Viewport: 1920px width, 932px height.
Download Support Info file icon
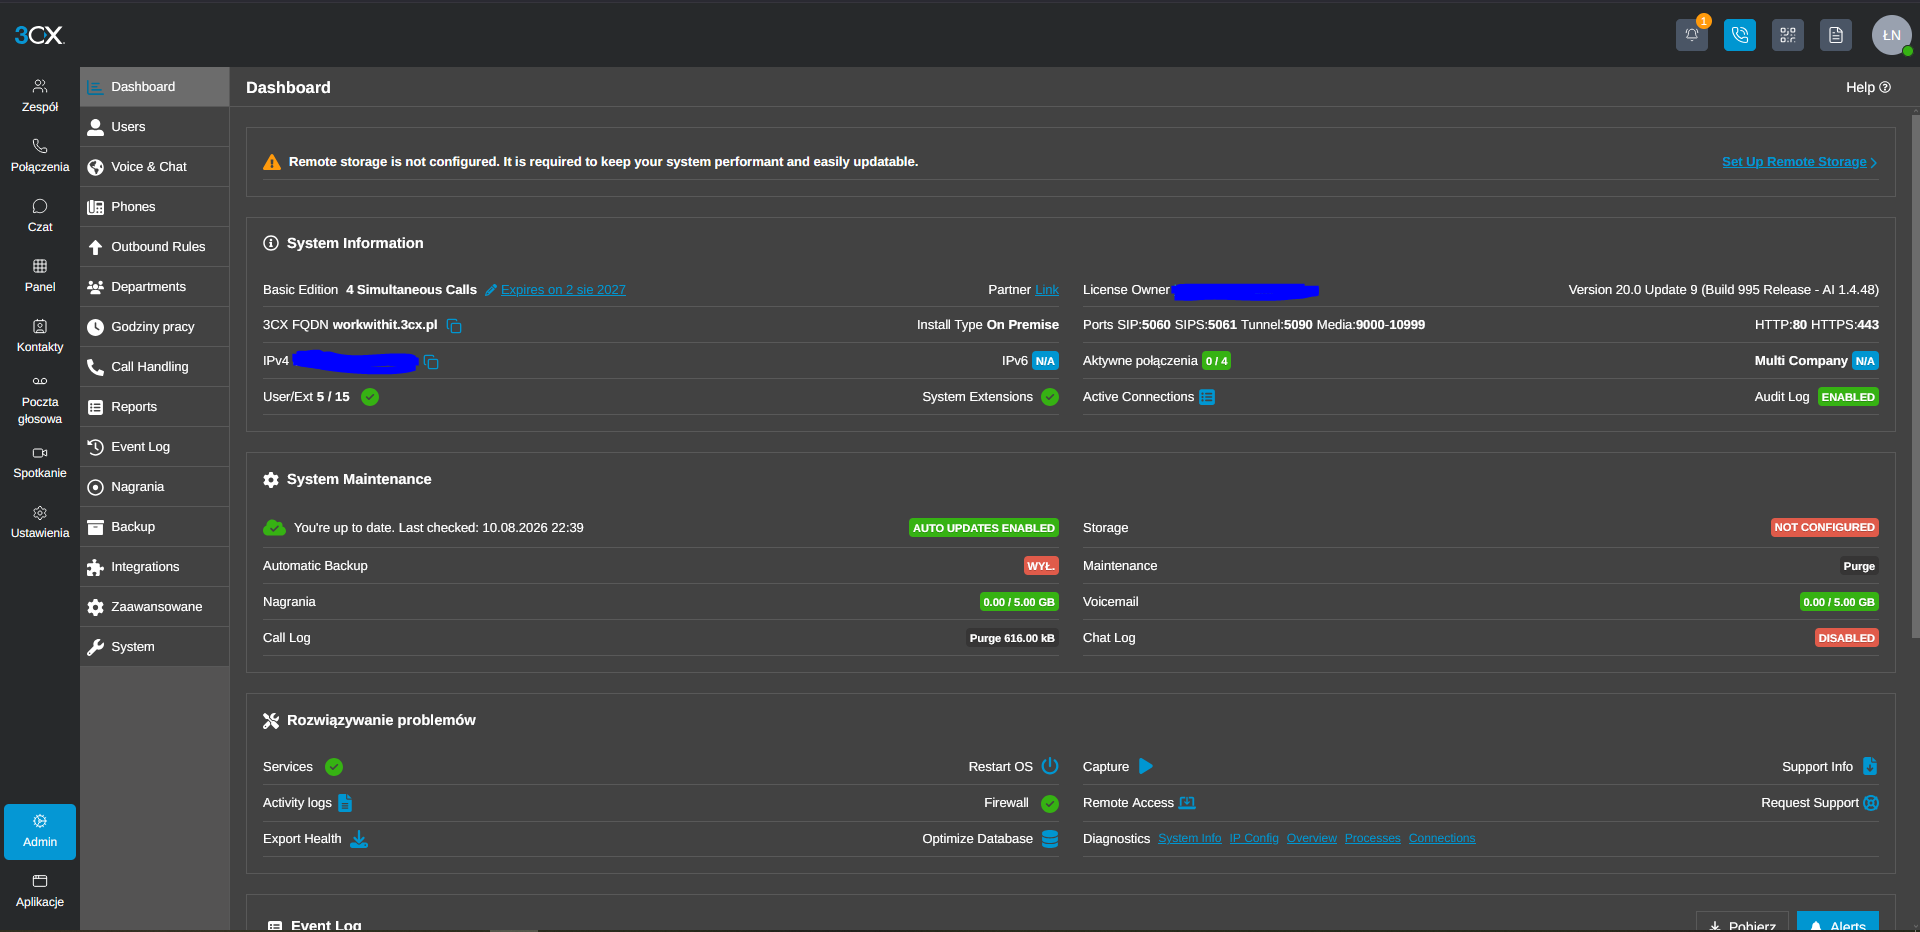1870,766
